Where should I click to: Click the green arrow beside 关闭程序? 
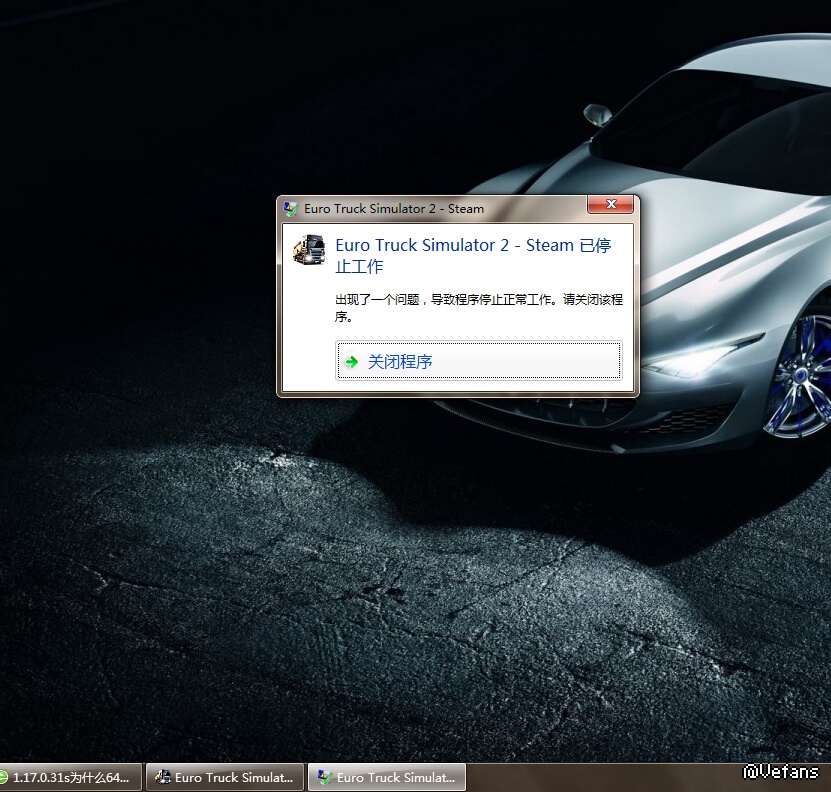tap(351, 362)
